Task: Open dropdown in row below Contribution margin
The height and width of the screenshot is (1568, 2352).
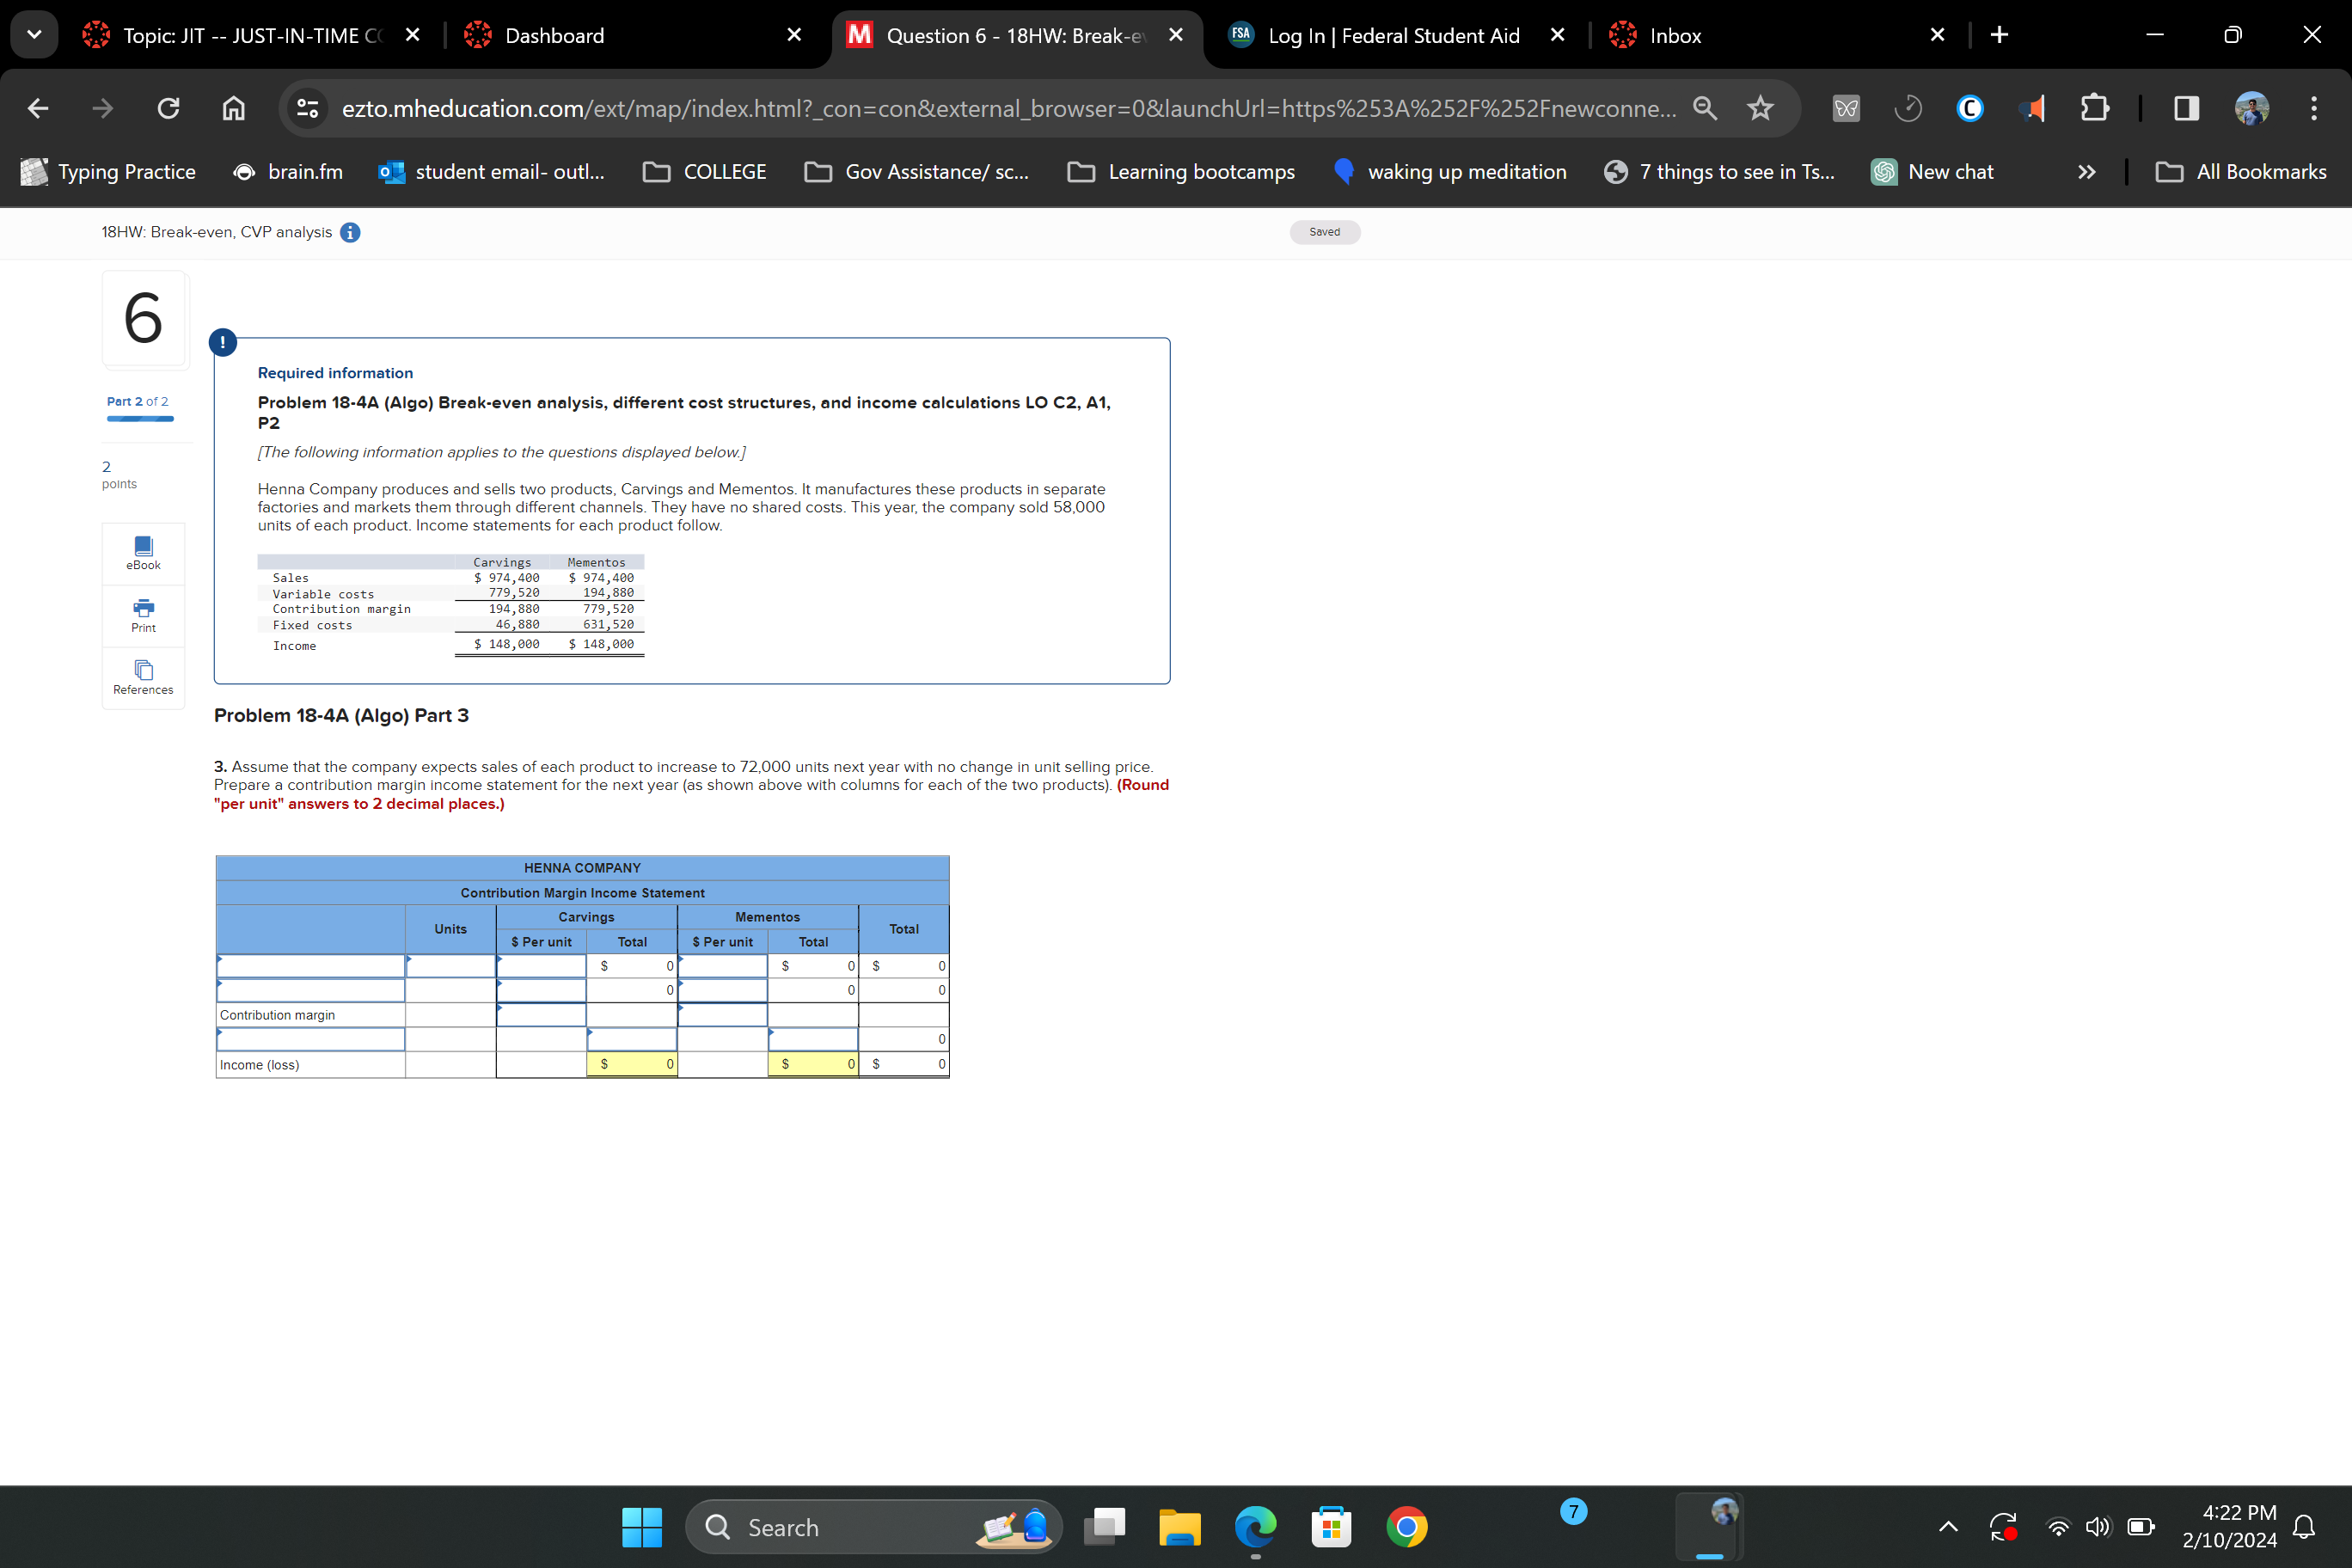Action: [x=311, y=1040]
